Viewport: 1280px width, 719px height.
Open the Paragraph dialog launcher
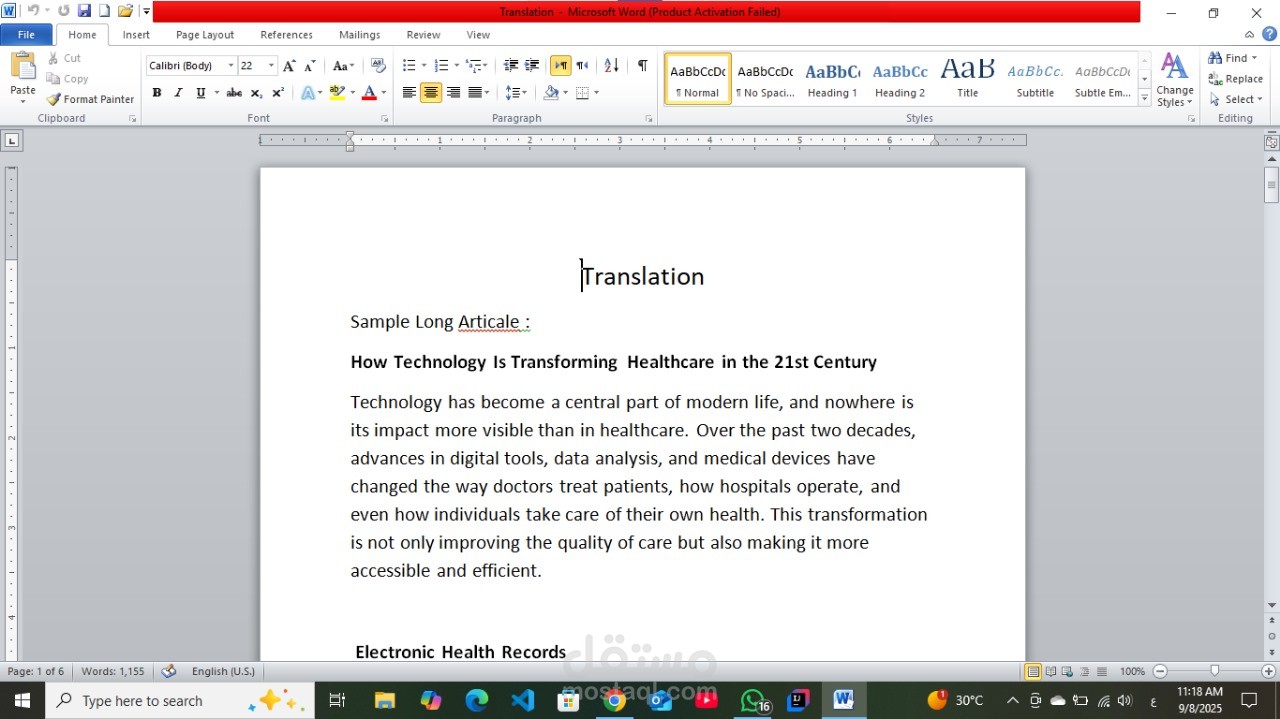(x=649, y=119)
